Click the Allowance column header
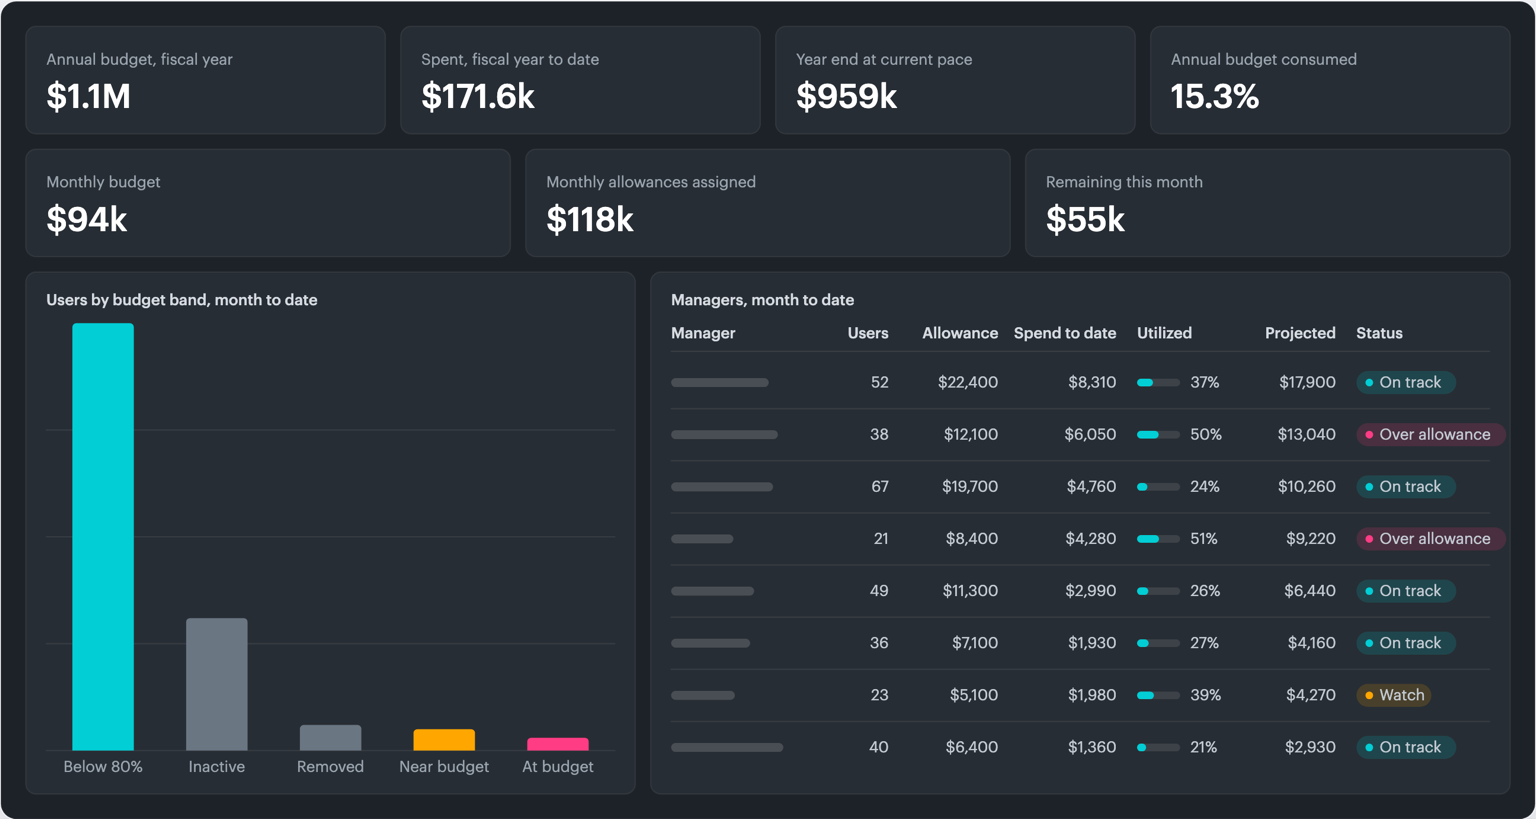The image size is (1536, 819). pos(960,333)
